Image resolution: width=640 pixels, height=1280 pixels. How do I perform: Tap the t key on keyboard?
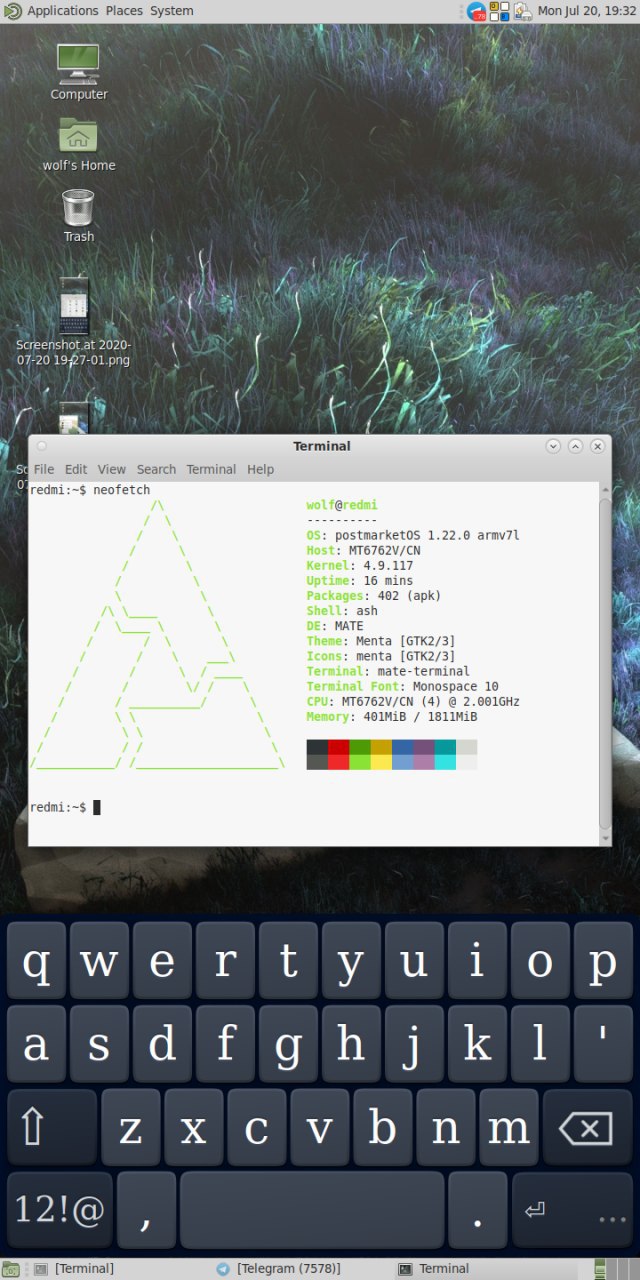(x=288, y=962)
